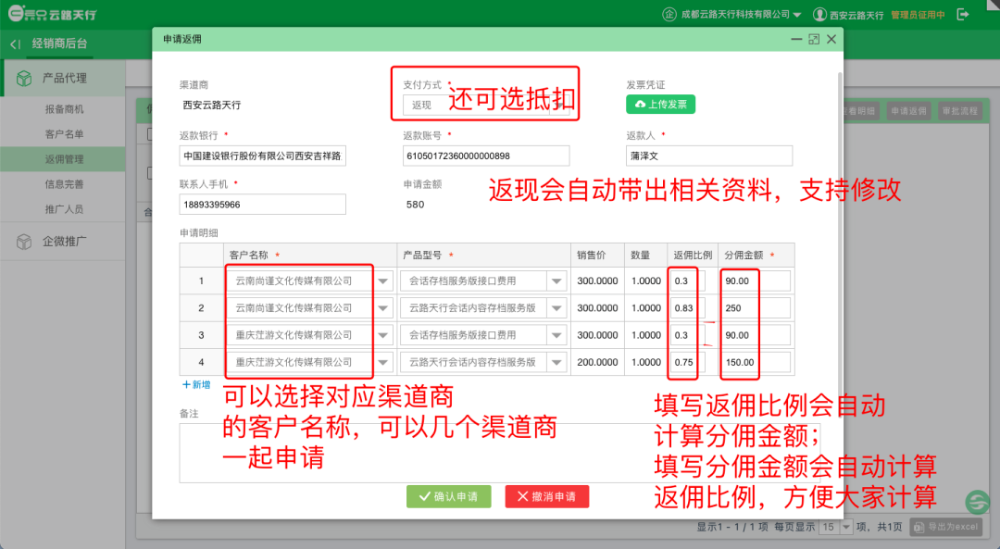Click the 返佣比例 column header

click(693, 255)
